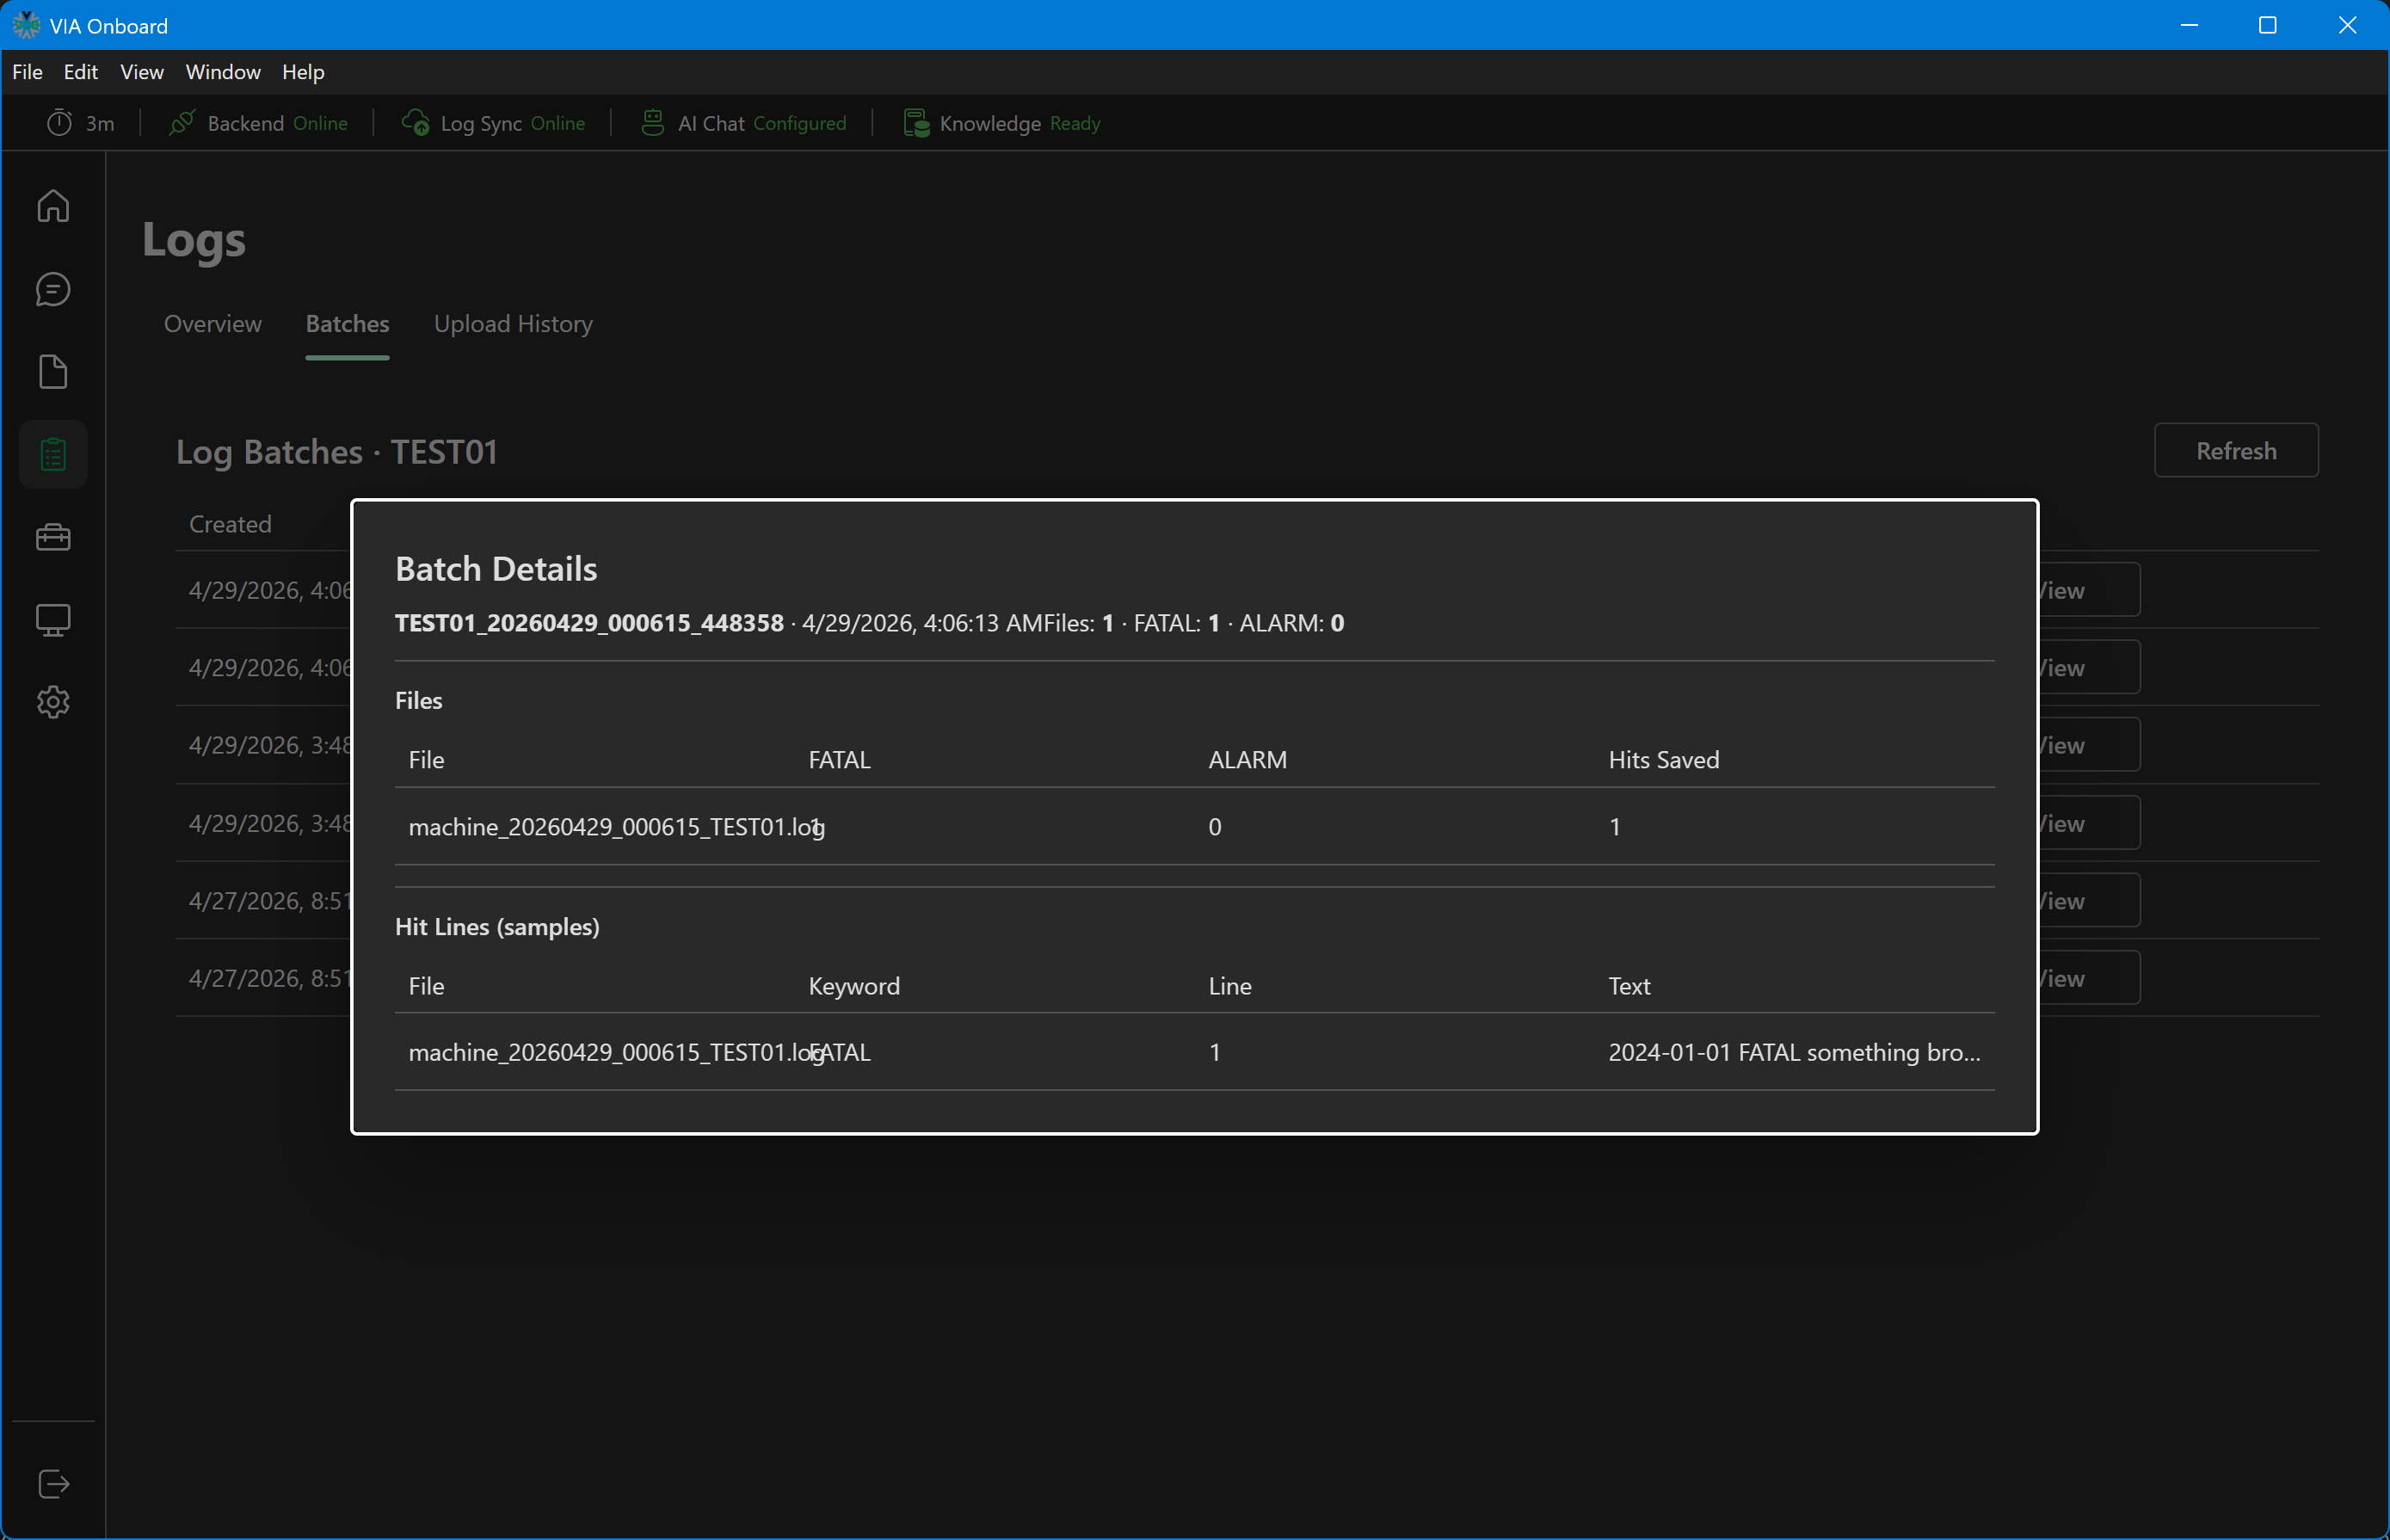Click the 3m session timer text
The width and height of the screenshot is (2390, 1540).
(100, 123)
